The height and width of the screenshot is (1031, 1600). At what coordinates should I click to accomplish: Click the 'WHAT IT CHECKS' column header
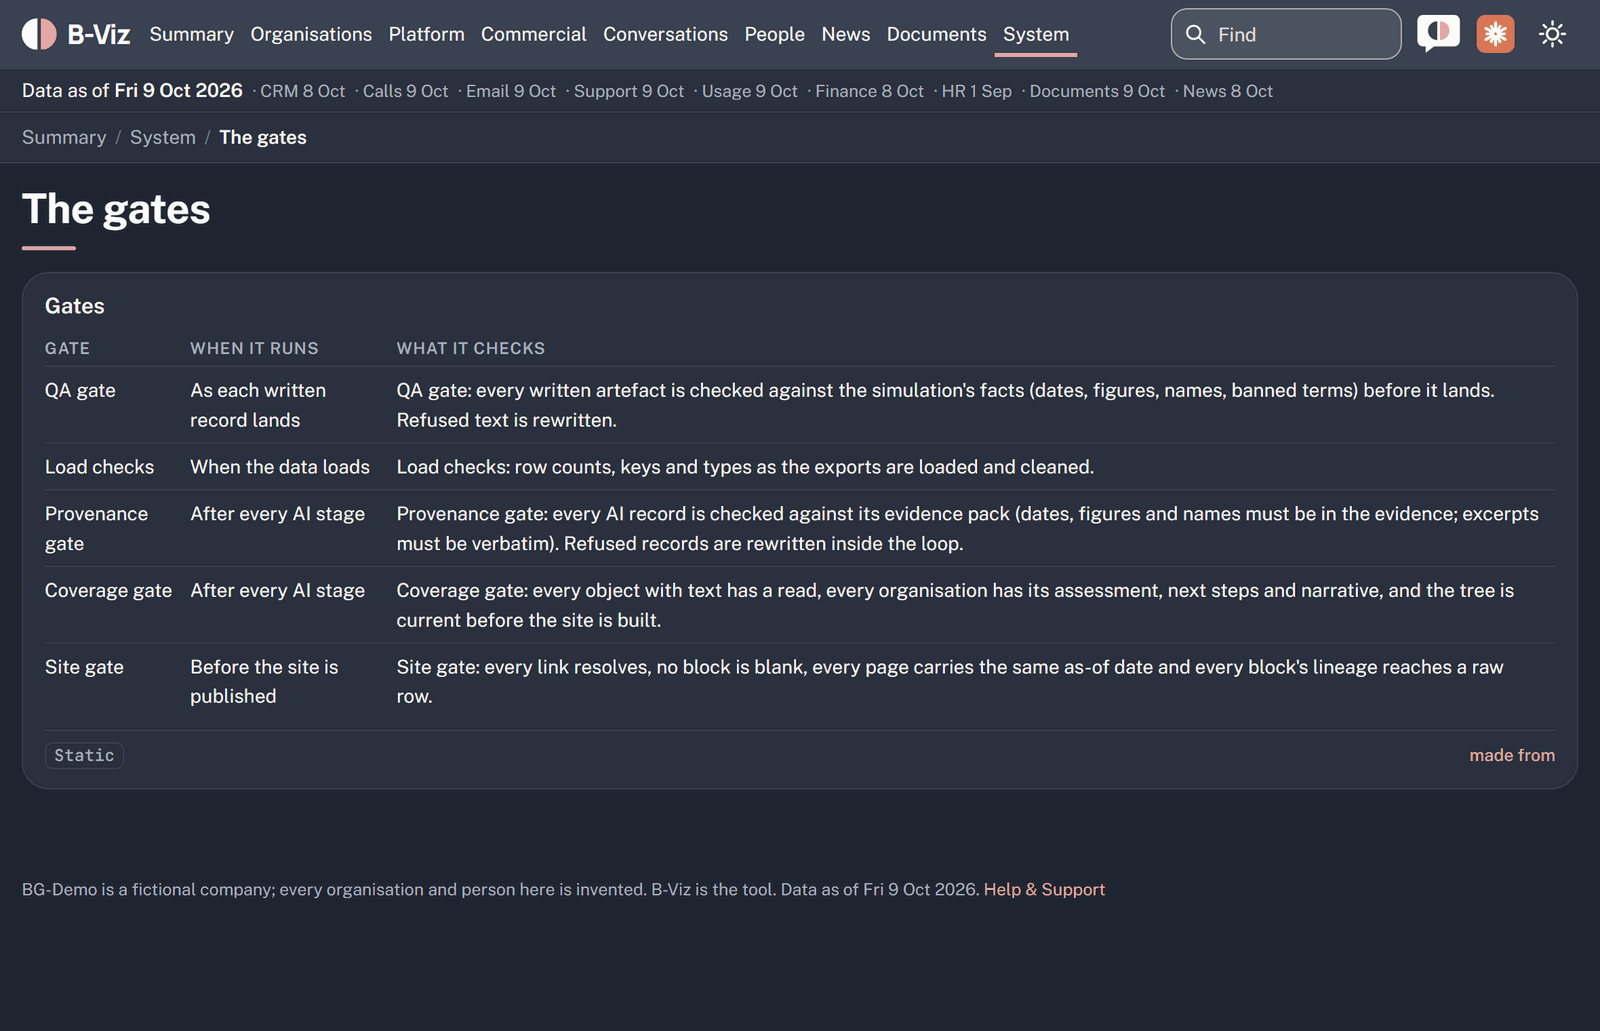471,348
